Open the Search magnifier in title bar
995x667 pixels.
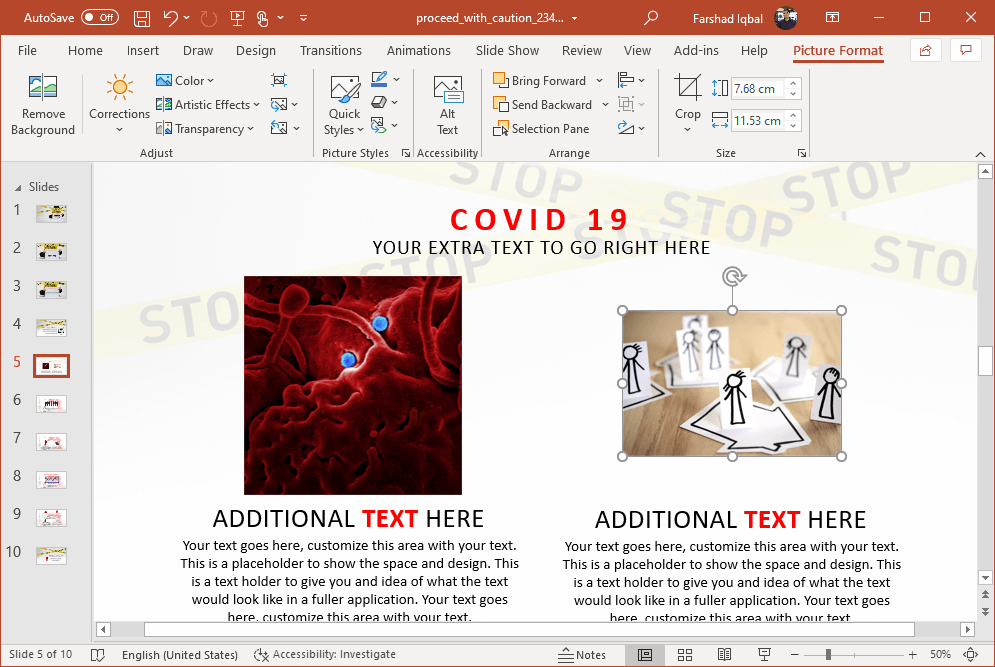pyautogui.click(x=651, y=18)
